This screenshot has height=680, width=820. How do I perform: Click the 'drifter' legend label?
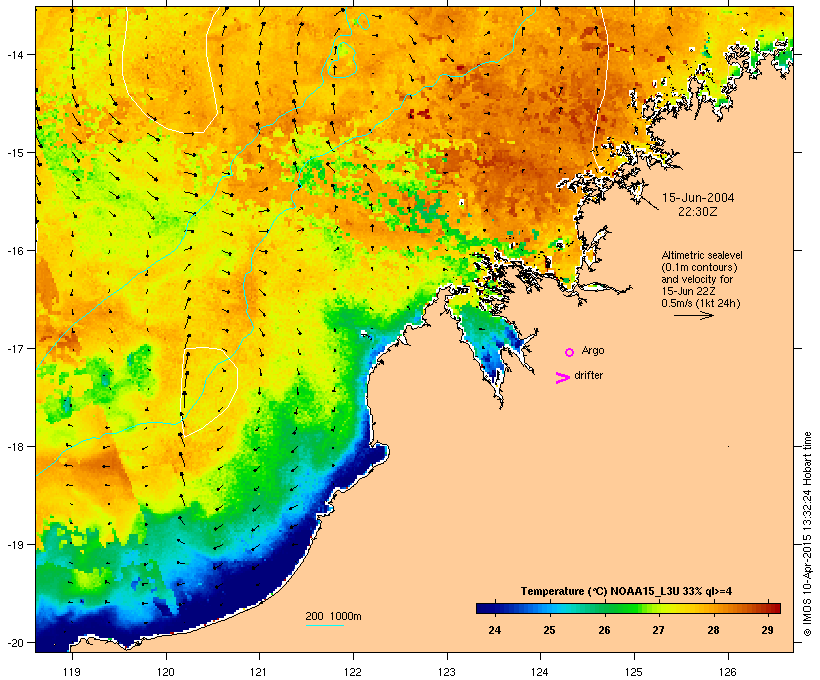pos(588,375)
